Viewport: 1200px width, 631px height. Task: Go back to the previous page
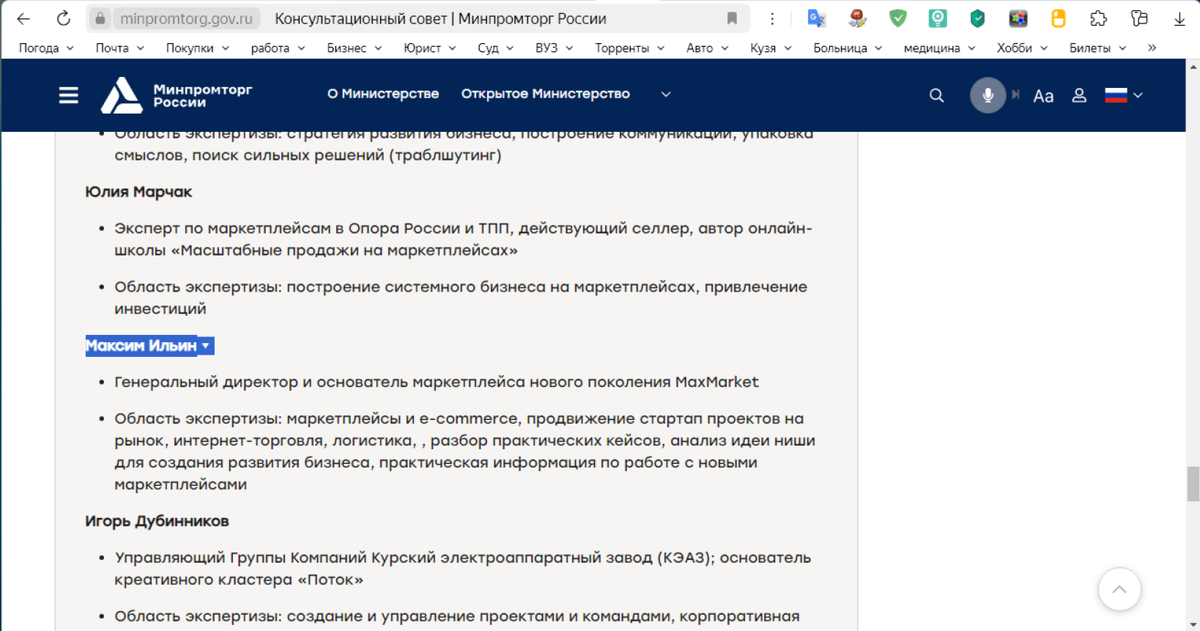click(x=23, y=19)
